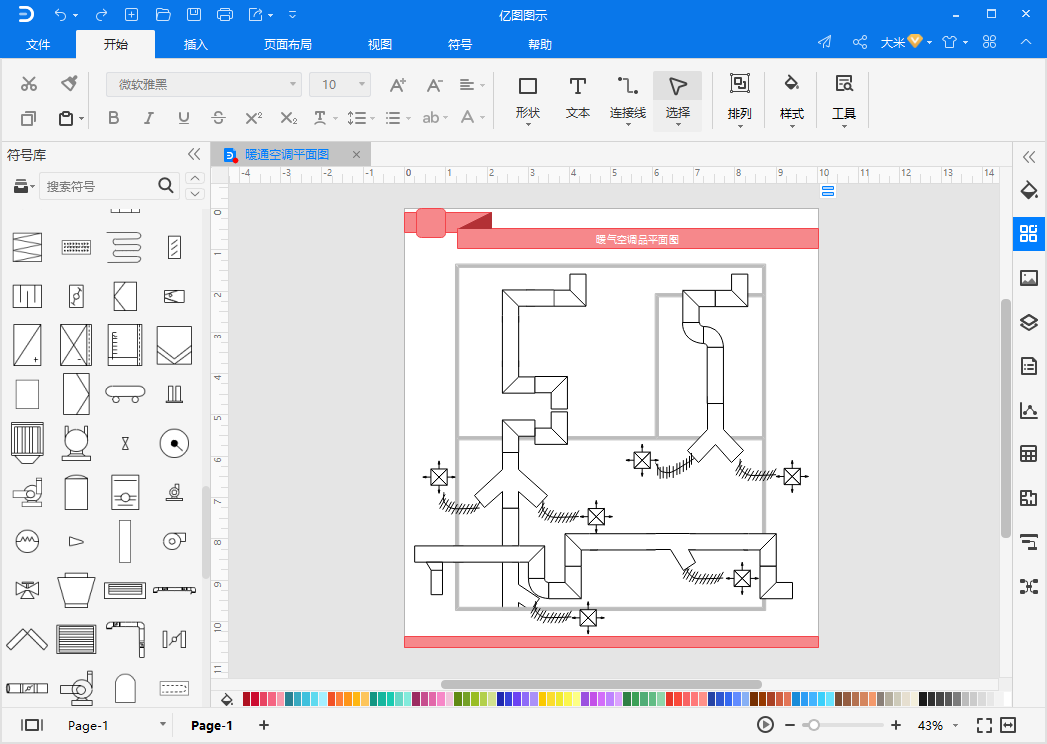Click the send paper-plane icon

825,42
